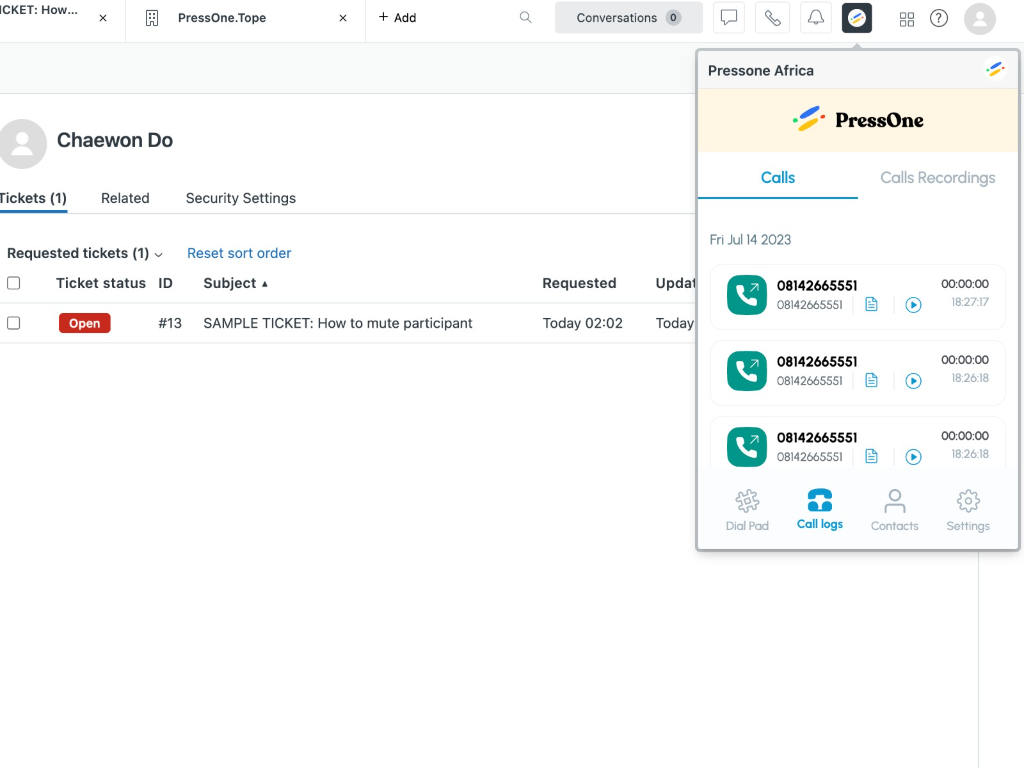Open the Security Settings tab
The image size is (1024, 768).
tap(240, 198)
